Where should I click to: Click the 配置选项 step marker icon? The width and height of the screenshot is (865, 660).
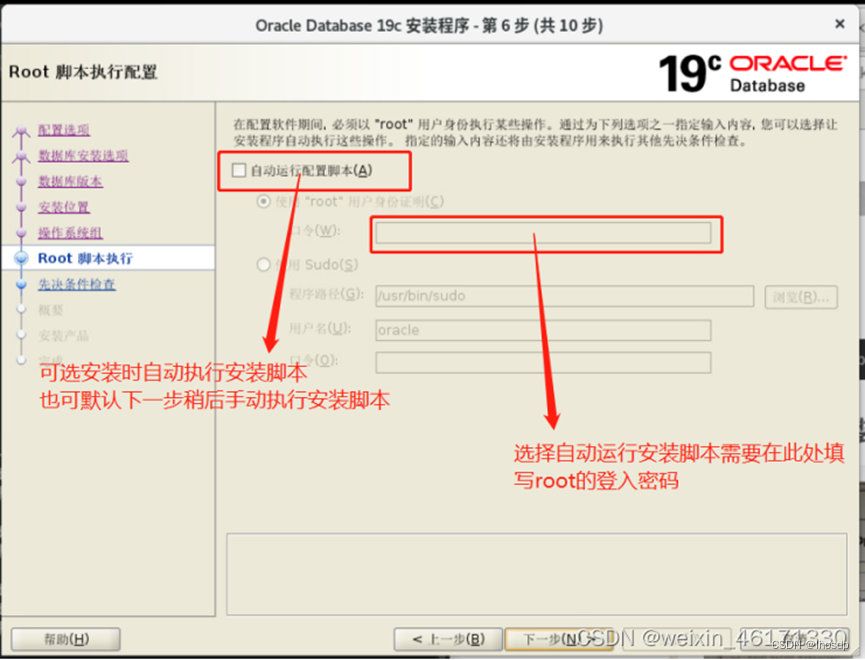22,131
